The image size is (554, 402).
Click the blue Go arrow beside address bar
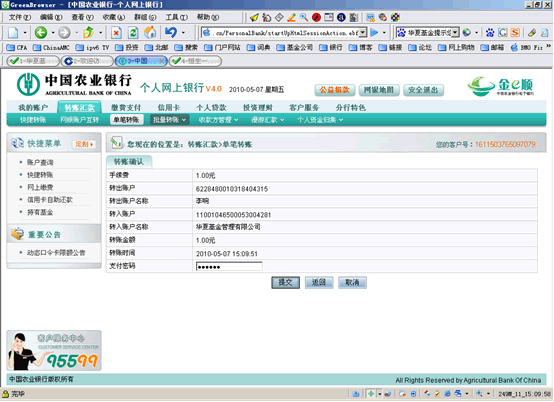pos(374,33)
